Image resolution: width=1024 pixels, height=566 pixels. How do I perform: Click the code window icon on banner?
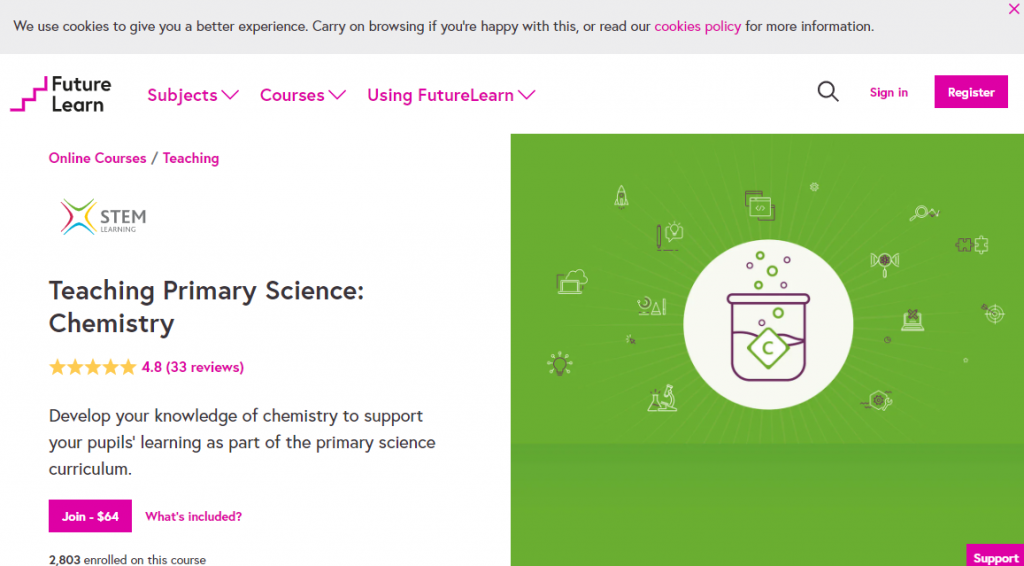point(760,206)
